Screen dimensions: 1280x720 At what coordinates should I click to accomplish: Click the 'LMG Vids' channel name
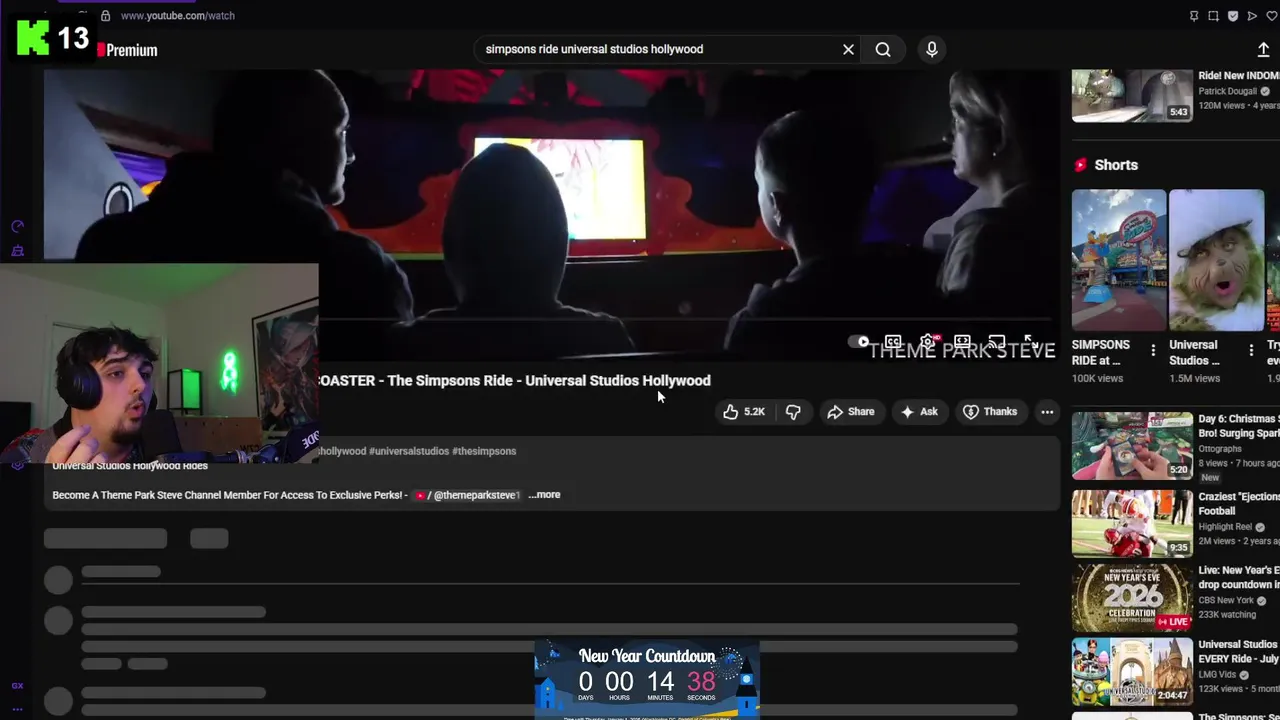click(x=1217, y=675)
